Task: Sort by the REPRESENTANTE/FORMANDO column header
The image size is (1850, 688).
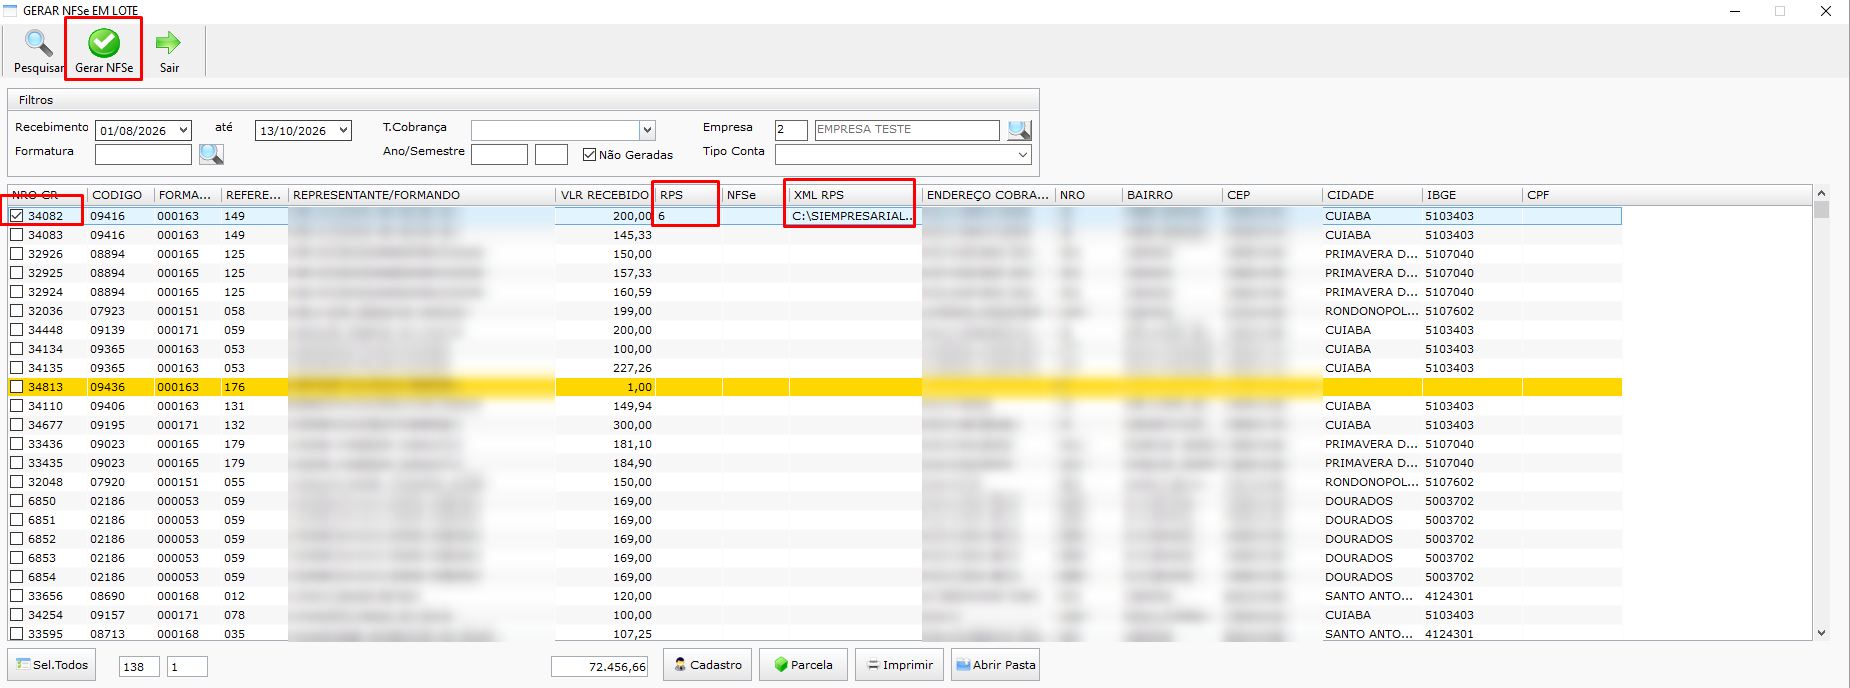Action: (x=421, y=195)
